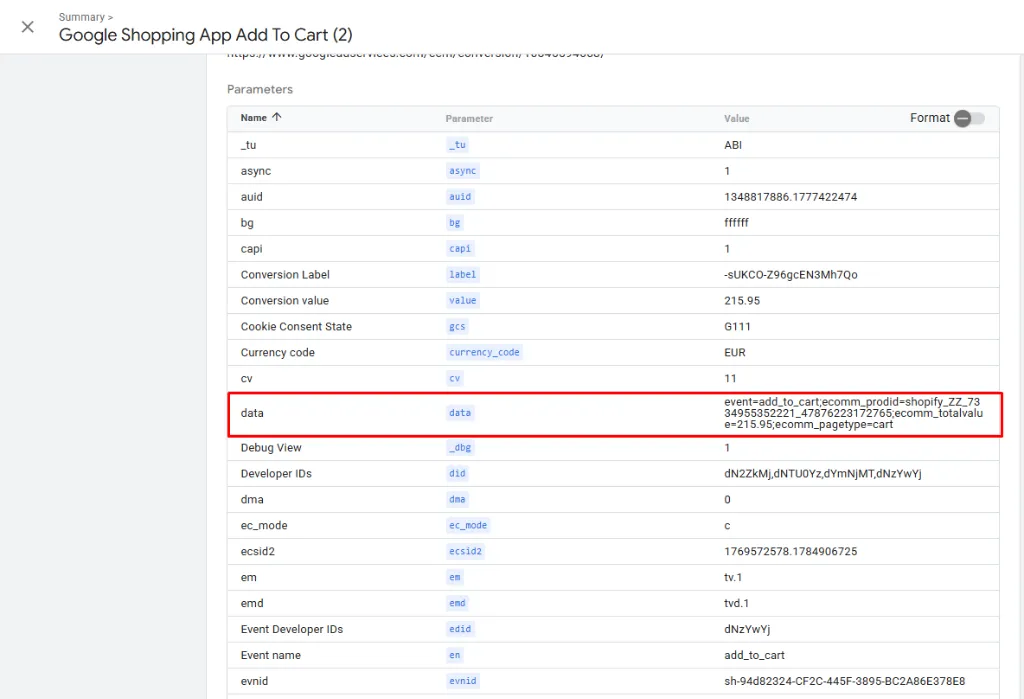This screenshot has height=699, width=1024.
Task: Click the EUR currency value
Action: point(735,352)
